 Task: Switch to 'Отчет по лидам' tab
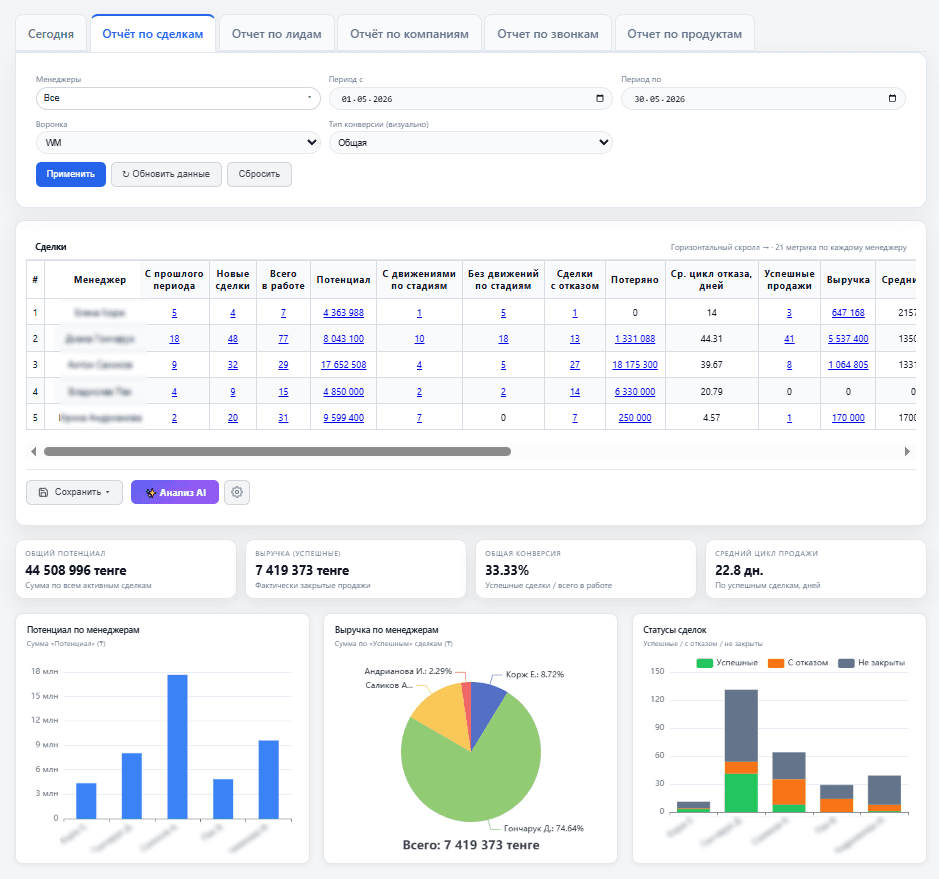click(277, 34)
